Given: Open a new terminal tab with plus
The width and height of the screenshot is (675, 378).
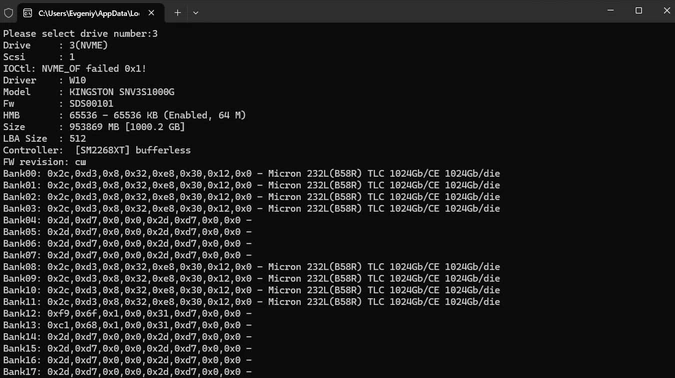Looking at the screenshot, I should 177,13.
